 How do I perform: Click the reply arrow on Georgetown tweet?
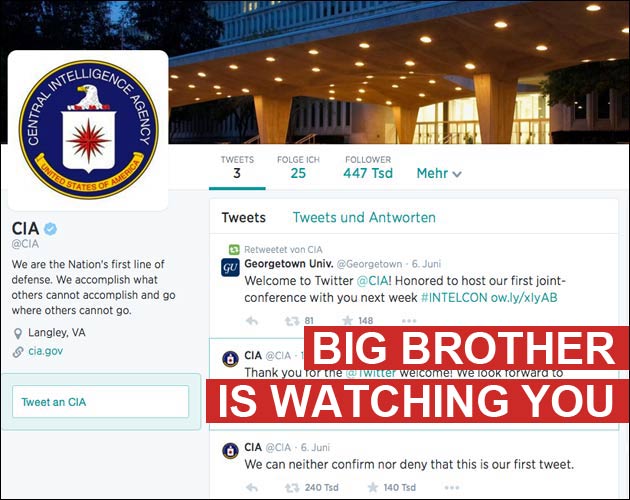click(x=252, y=321)
